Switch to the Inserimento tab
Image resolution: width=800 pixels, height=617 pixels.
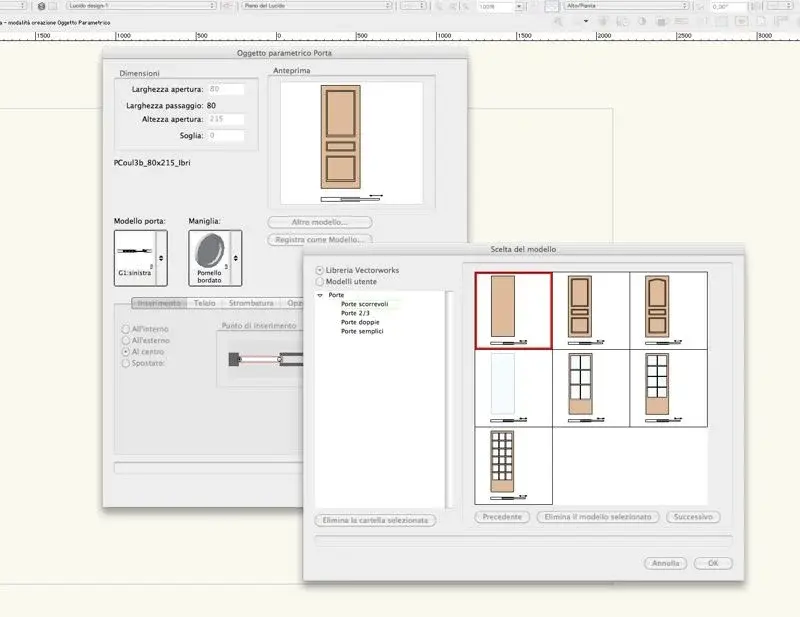(x=159, y=303)
